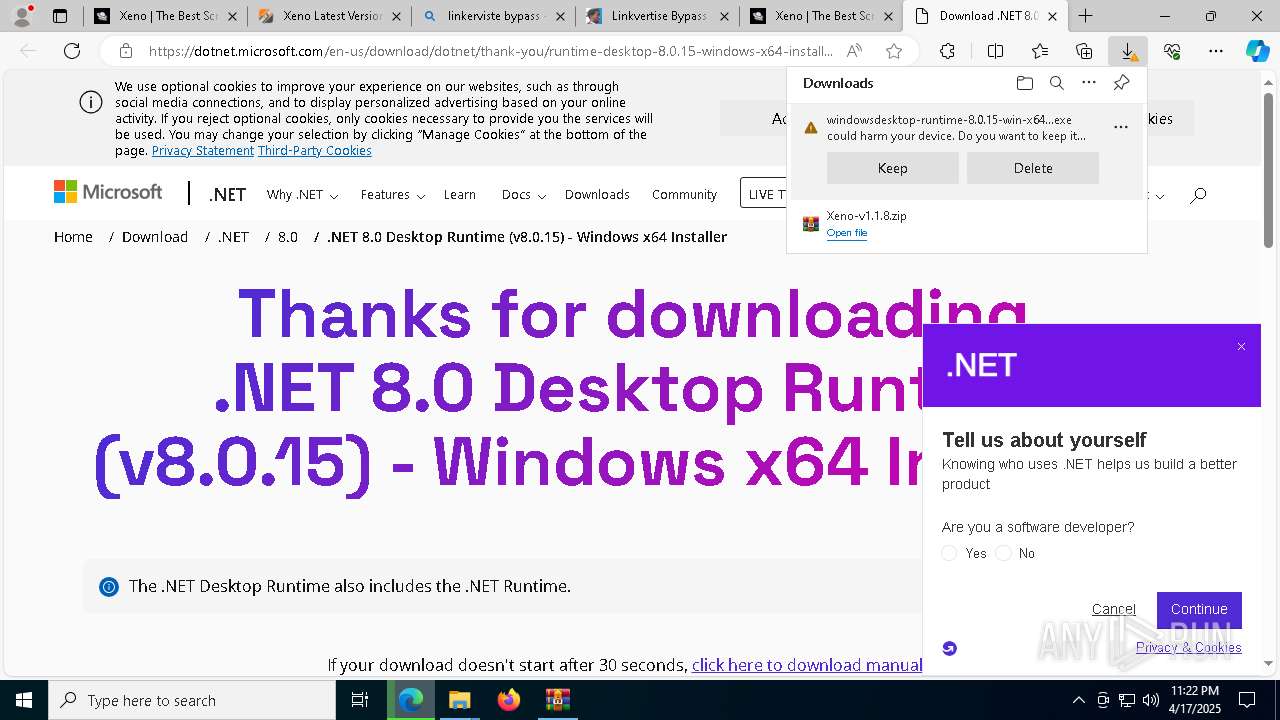
Task: Open downloads folder icon
Action: point(1024,83)
